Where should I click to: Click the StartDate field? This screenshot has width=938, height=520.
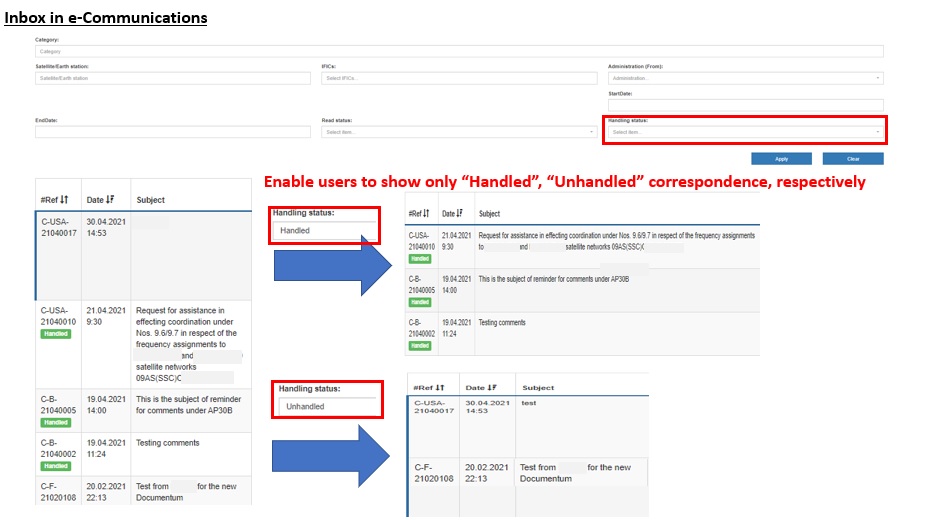745,105
